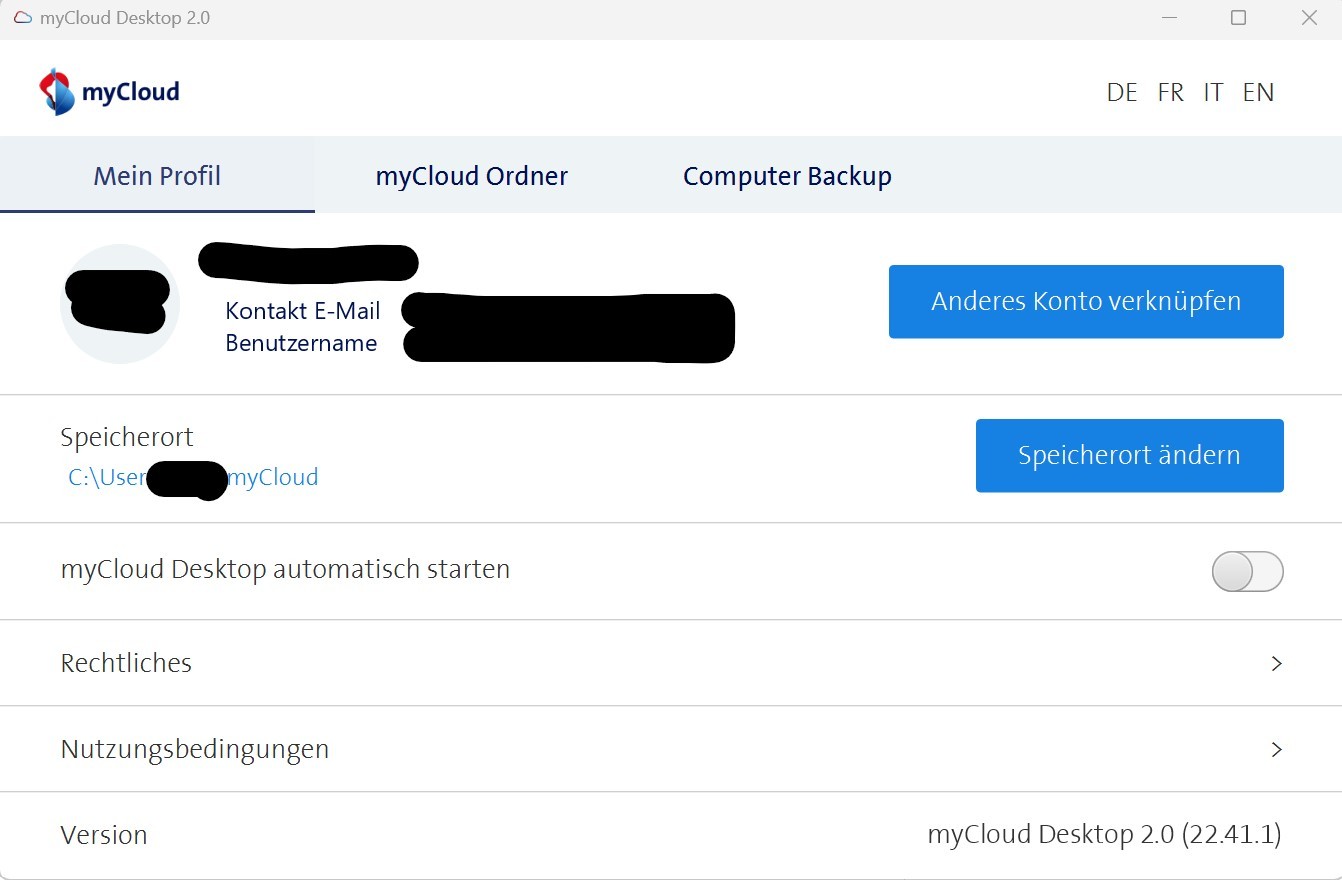Image resolution: width=1342 pixels, height=880 pixels.
Task: Click the profile avatar circle
Action: click(x=119, y=304)
